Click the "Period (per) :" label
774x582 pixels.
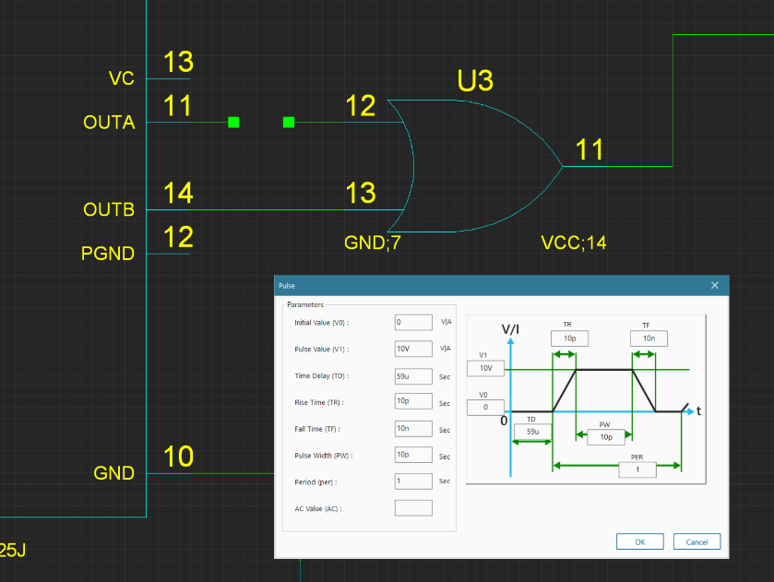315,482
